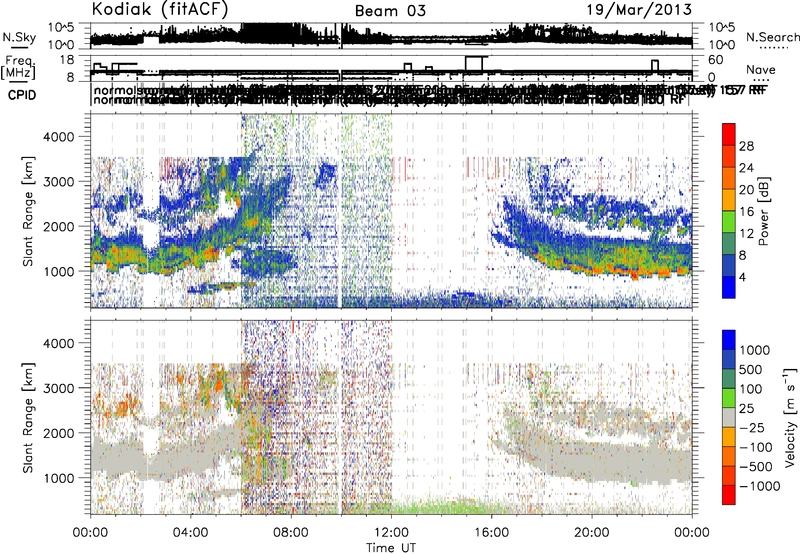Click the '-1000' label on velocity colorbar
This screenshot has width=800, height=554.
760,486
